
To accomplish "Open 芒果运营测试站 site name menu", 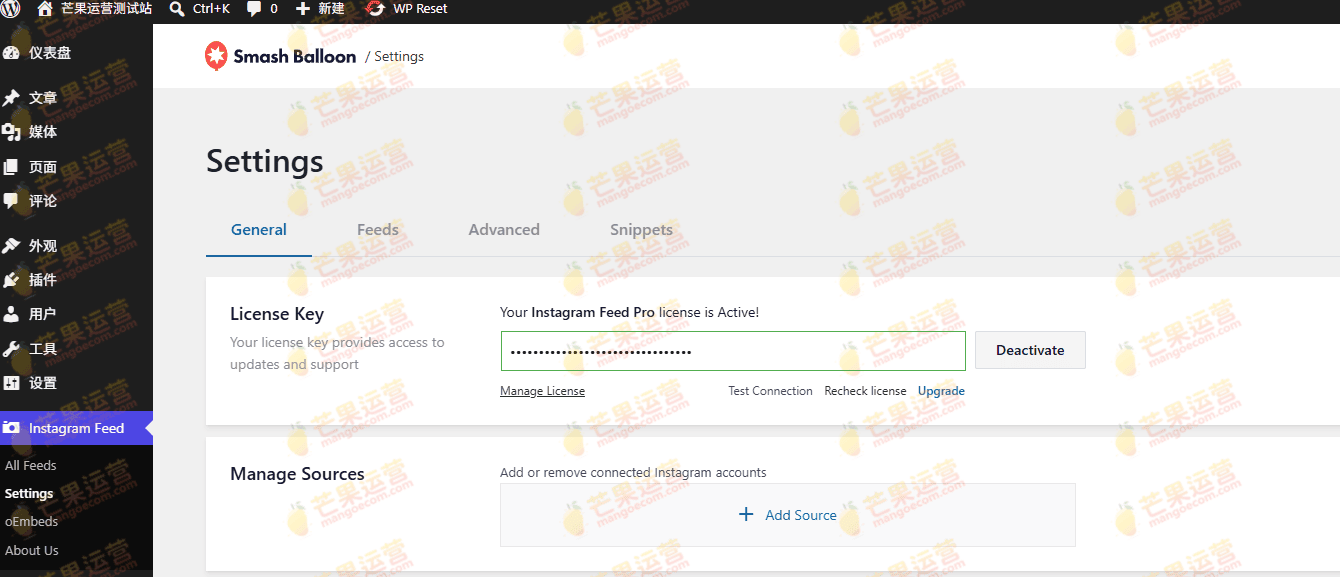I will tap(107, 9).
